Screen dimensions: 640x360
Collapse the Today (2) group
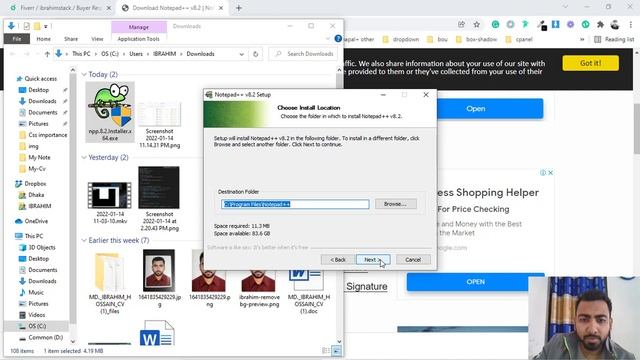(x=84, y=74)
